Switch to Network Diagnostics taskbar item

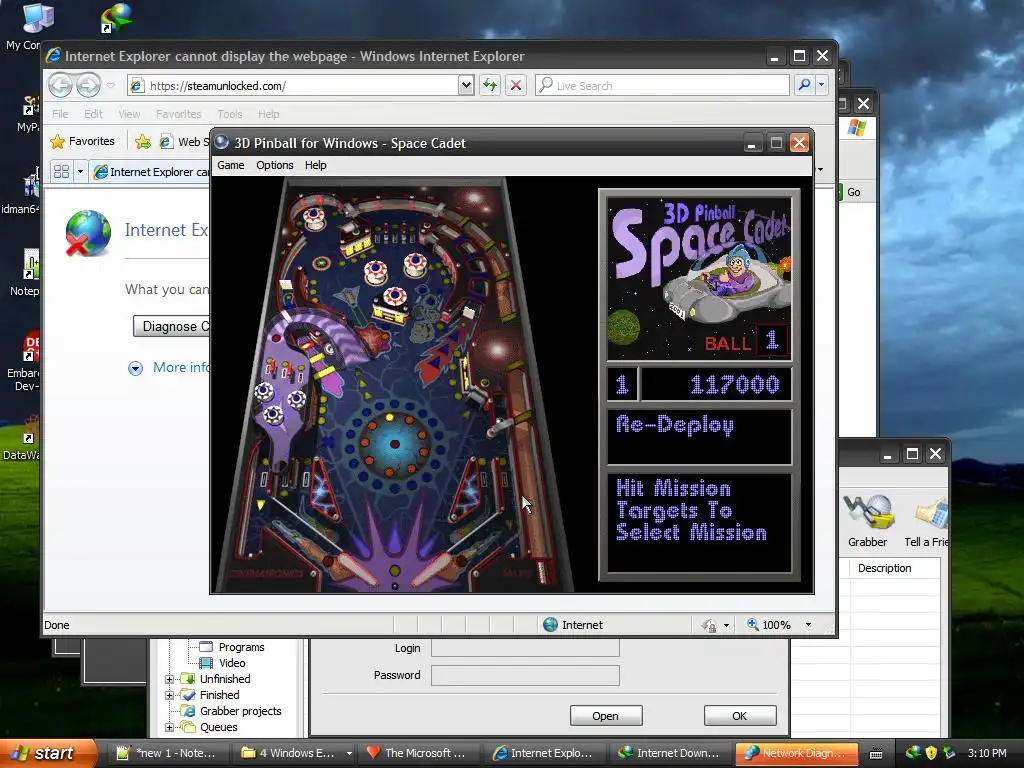pos(796,753)
